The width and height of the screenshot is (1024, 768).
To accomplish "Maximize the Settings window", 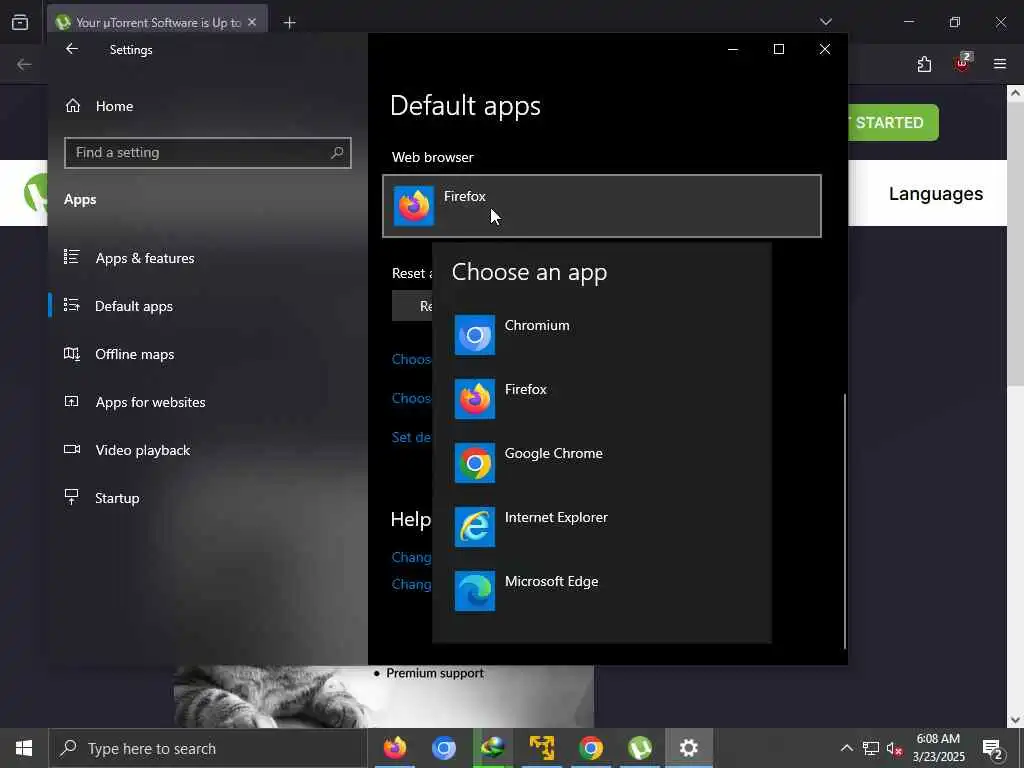I will click(x=778, y=49).
